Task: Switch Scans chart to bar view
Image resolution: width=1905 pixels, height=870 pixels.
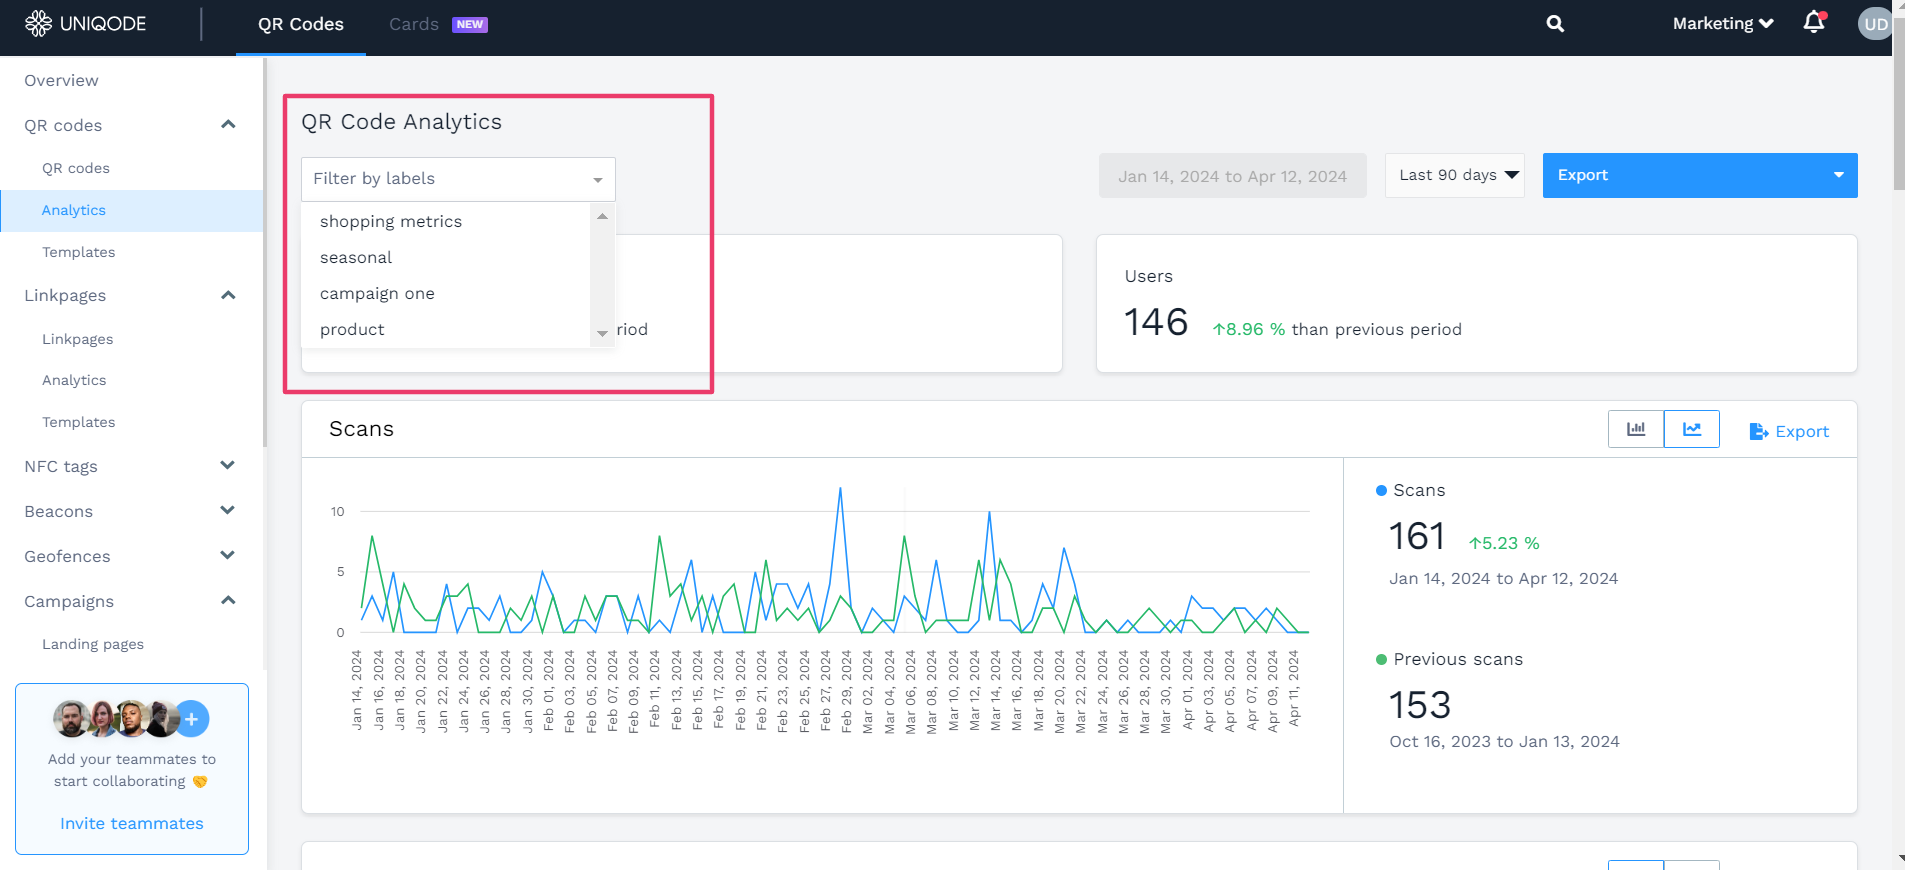Action: [1636, 429]
